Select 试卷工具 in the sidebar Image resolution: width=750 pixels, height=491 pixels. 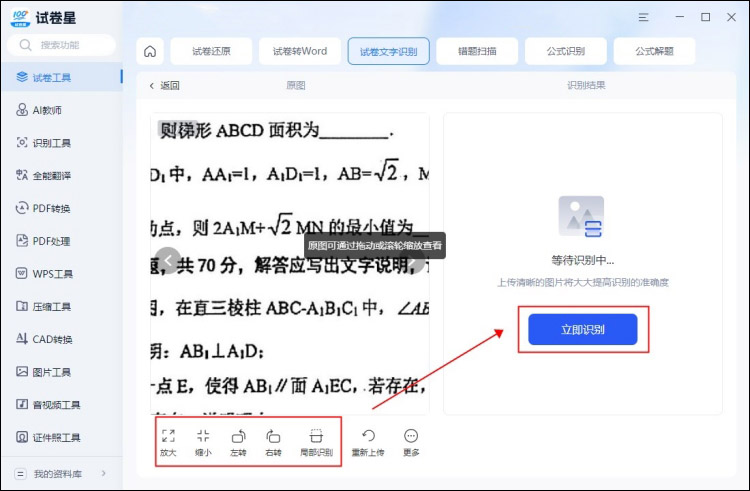[x=62, y=77]
